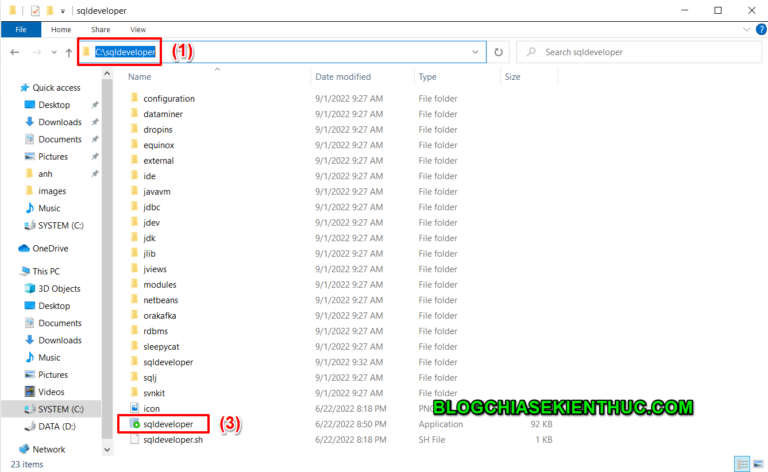Select the jdk folder in list
The height and width of the screenshot is (472, 768).
(x=151, y=238)
